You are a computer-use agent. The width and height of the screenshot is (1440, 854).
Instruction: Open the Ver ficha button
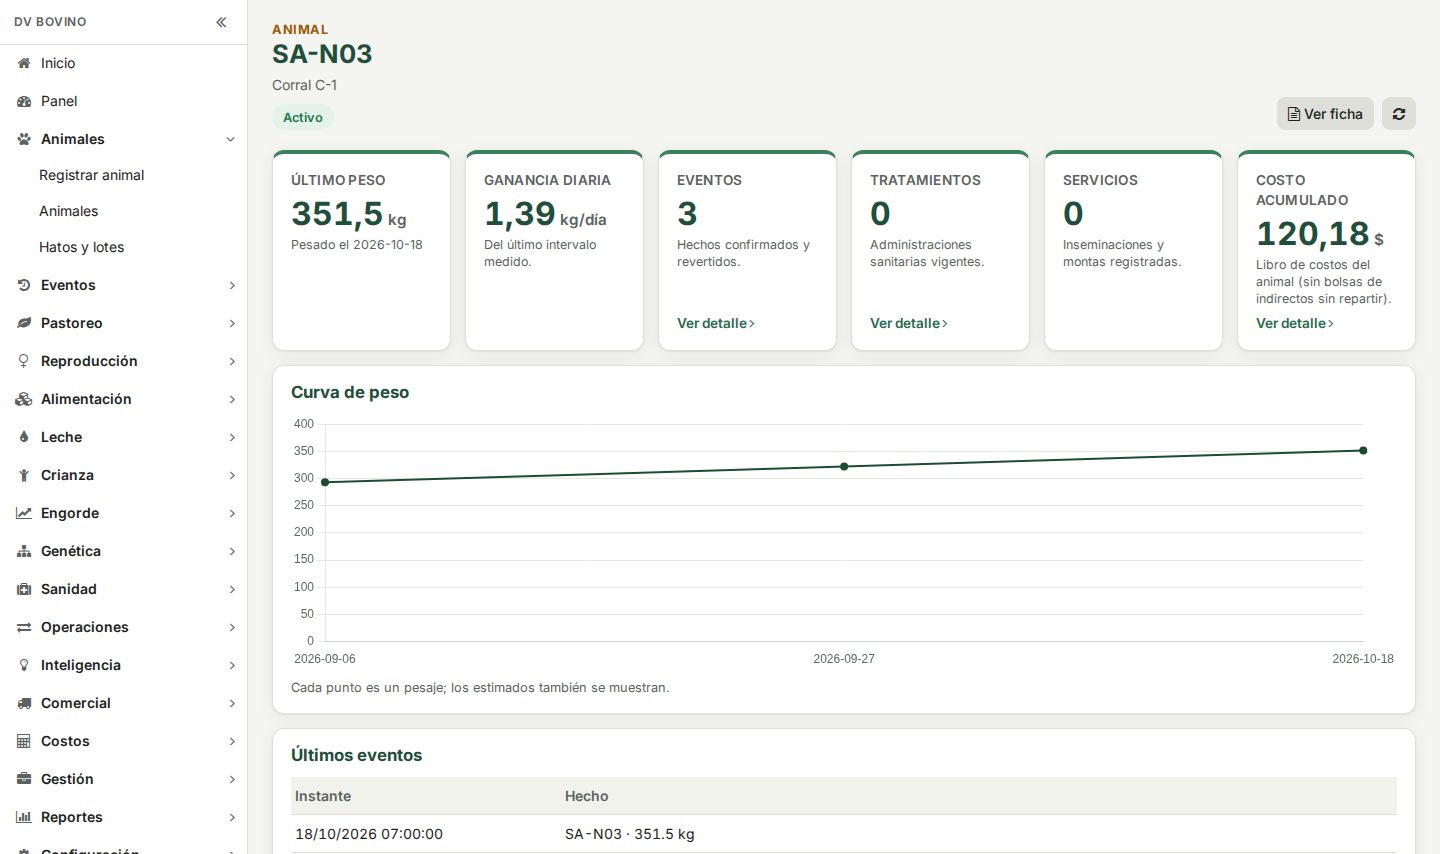click(x=1325, y=114)
